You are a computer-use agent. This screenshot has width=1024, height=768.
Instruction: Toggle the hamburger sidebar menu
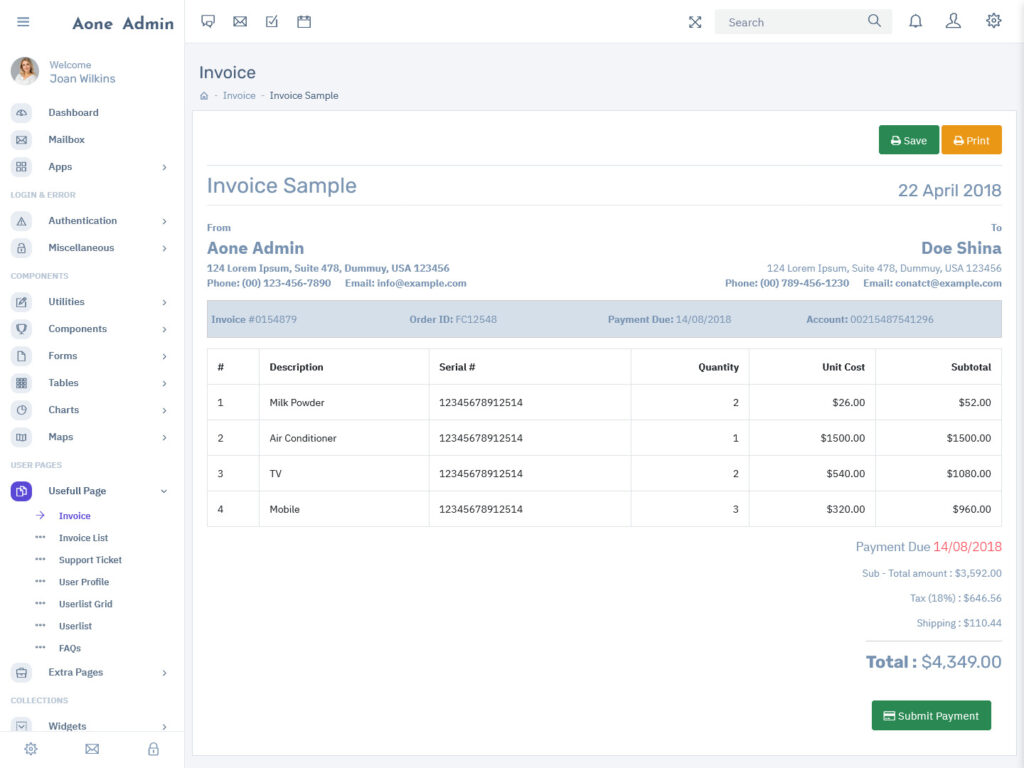coord(23,22)
